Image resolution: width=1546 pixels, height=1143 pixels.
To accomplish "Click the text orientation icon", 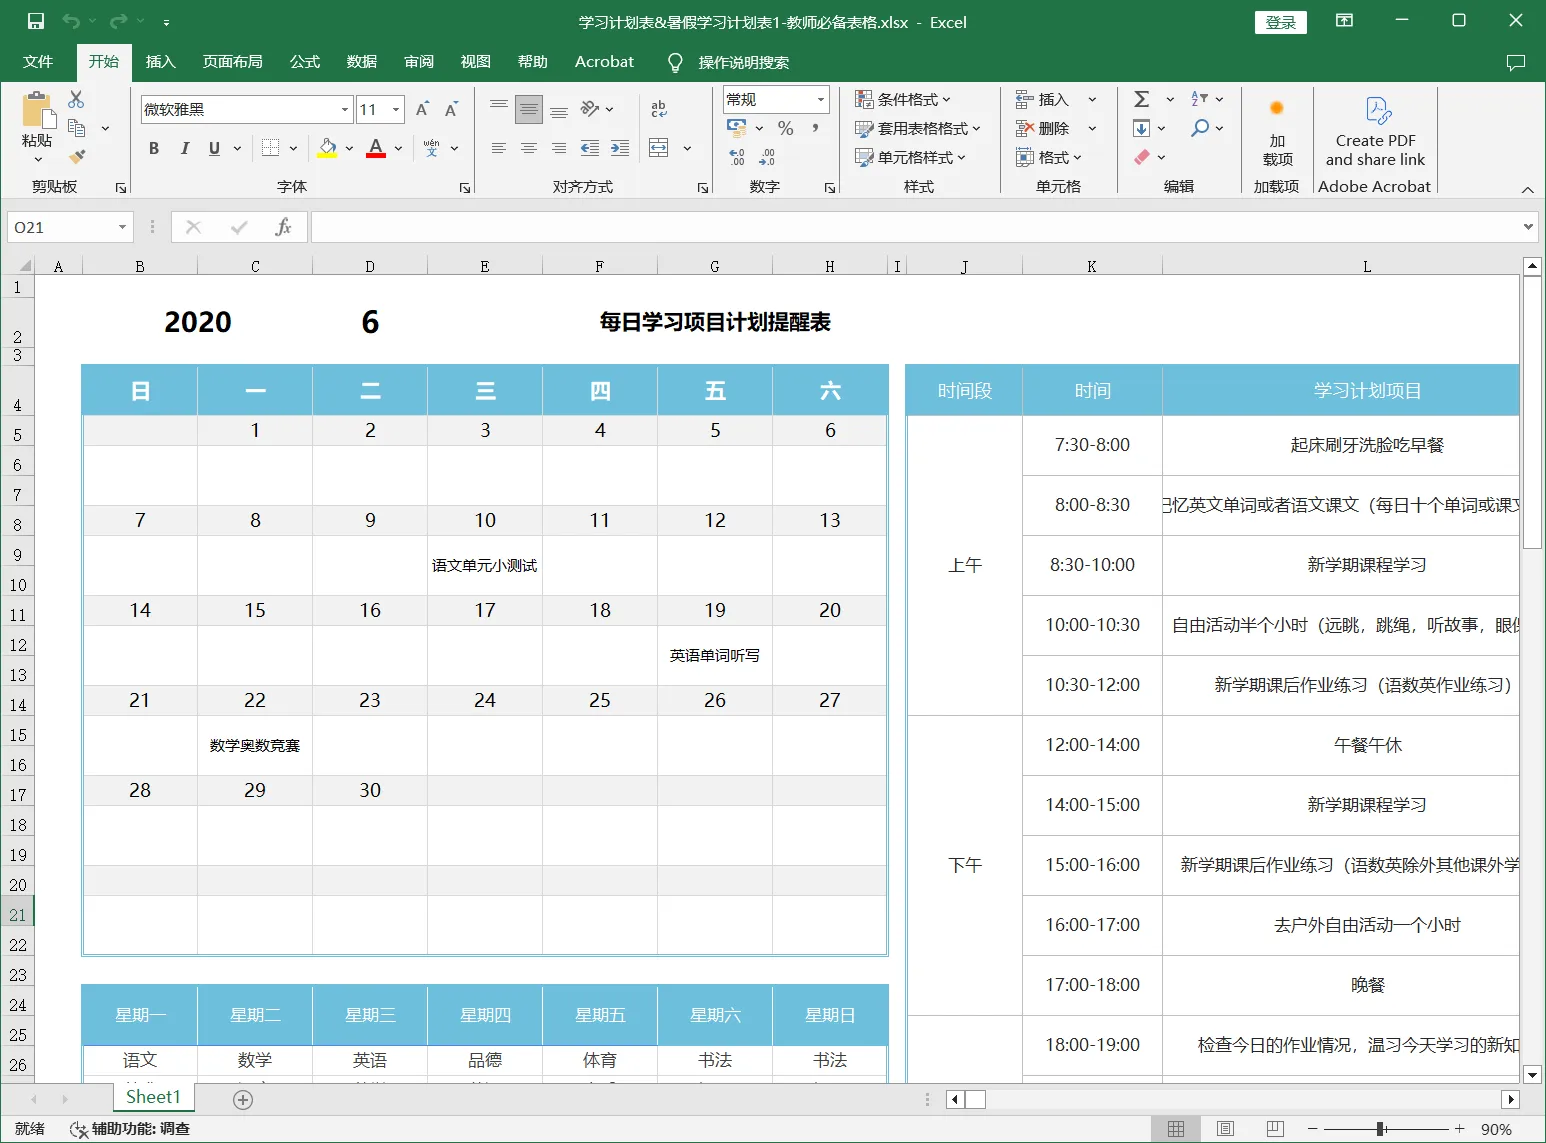I will pyautogui.click(x=590, y=109).
